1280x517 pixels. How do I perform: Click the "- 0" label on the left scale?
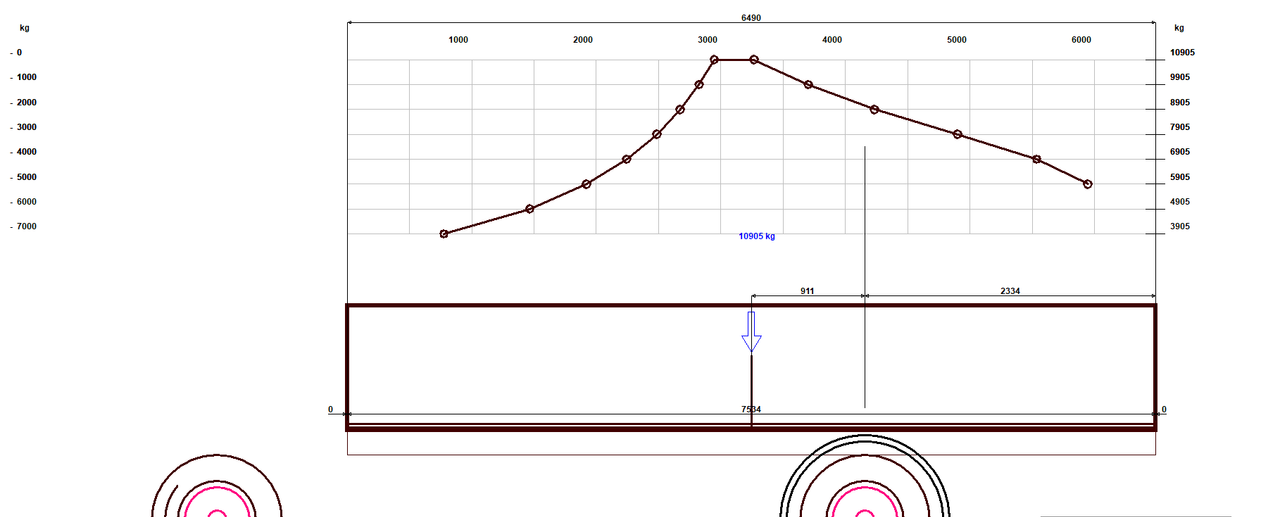[x=16, y=52]
